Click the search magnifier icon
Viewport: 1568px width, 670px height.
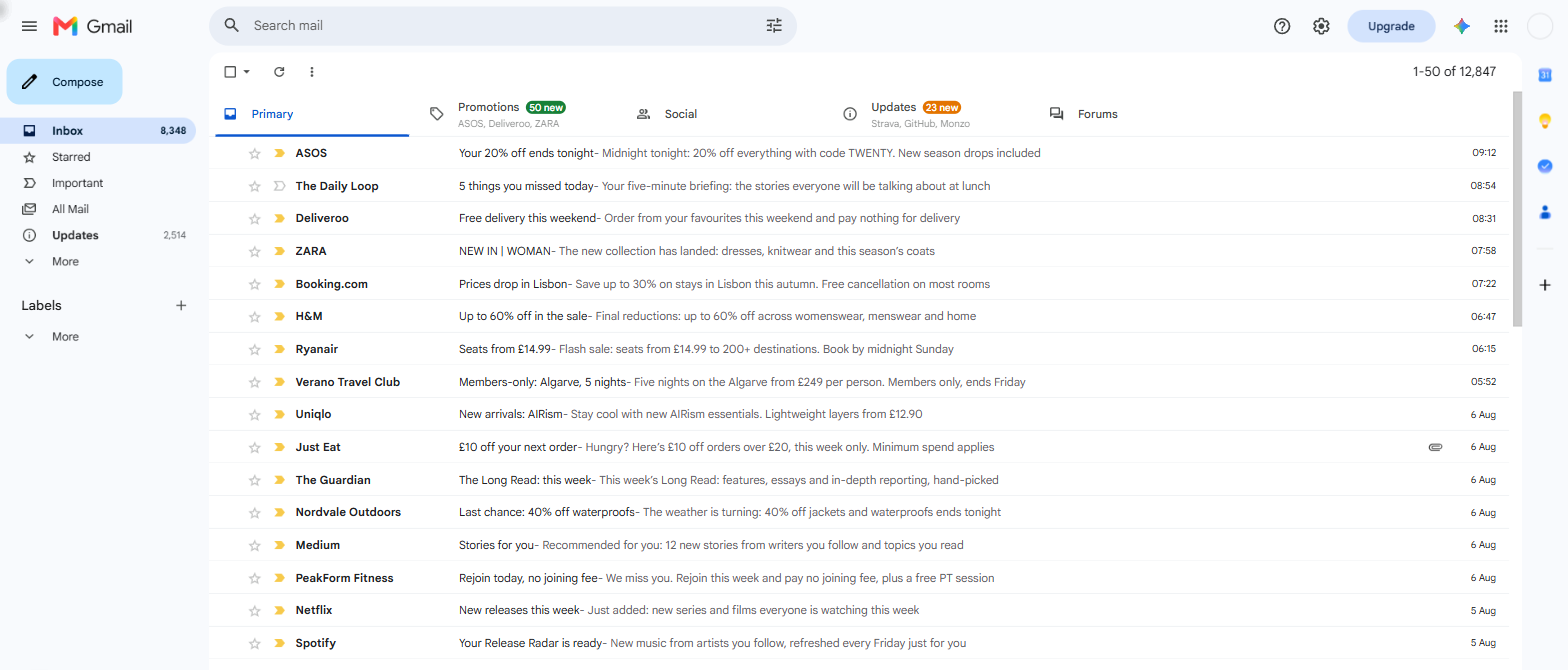click(x=232, y=25)
